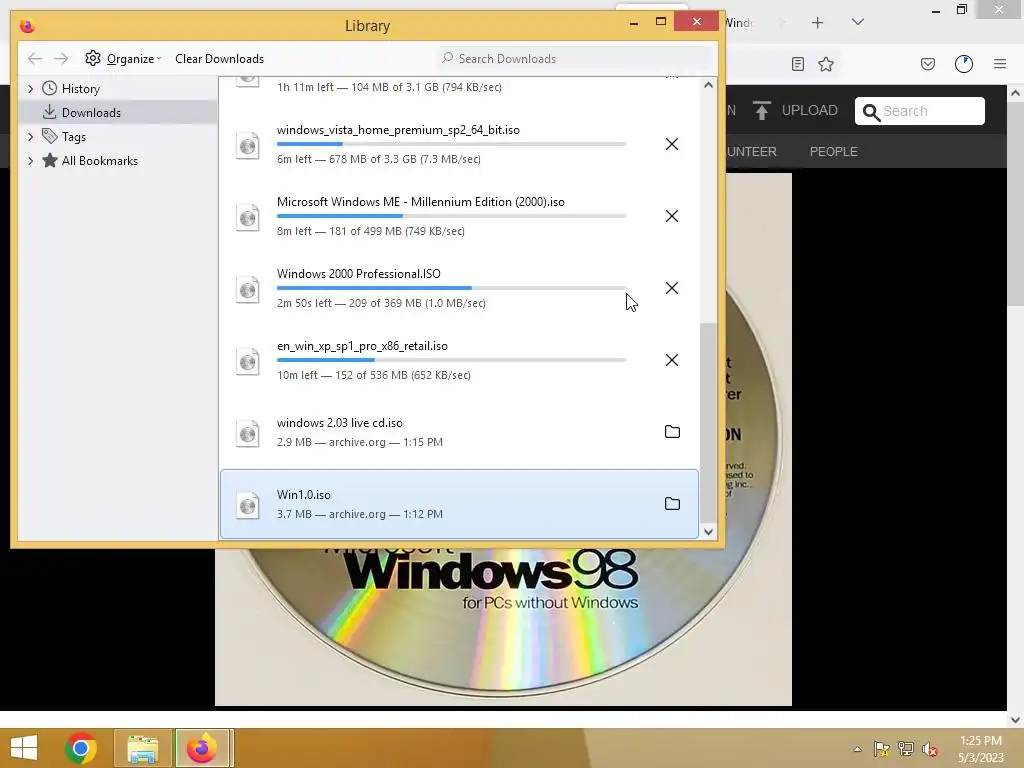Open the Organize gear menu

[x=123, y=59]
